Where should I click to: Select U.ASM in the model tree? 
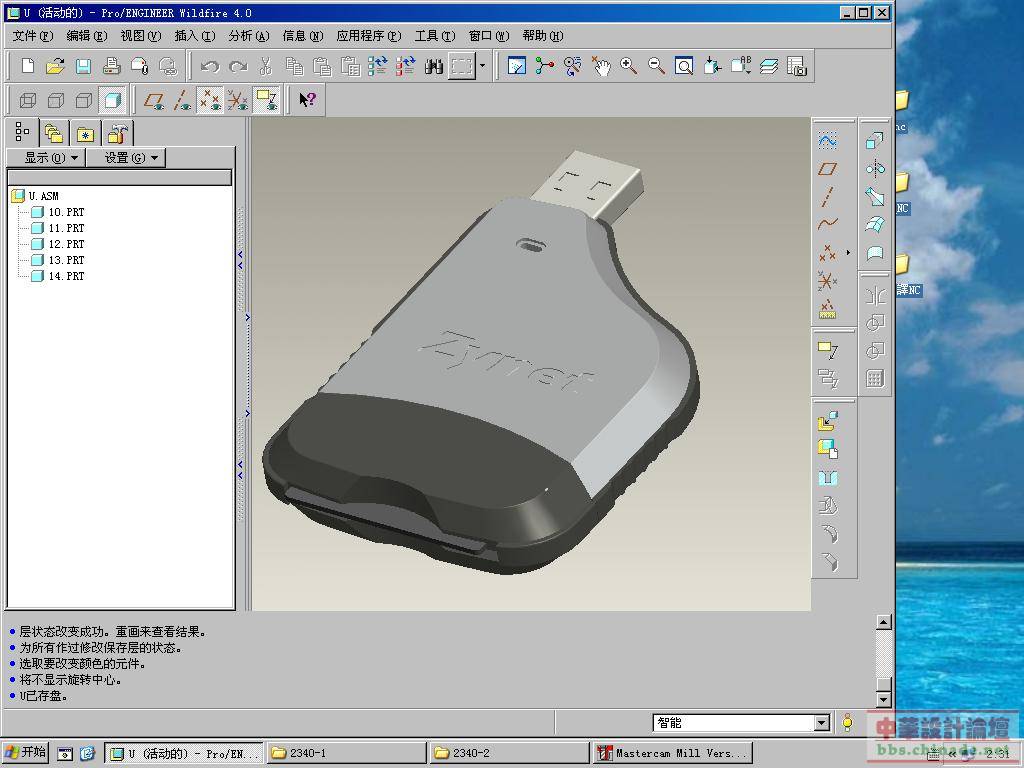[43, 196]
